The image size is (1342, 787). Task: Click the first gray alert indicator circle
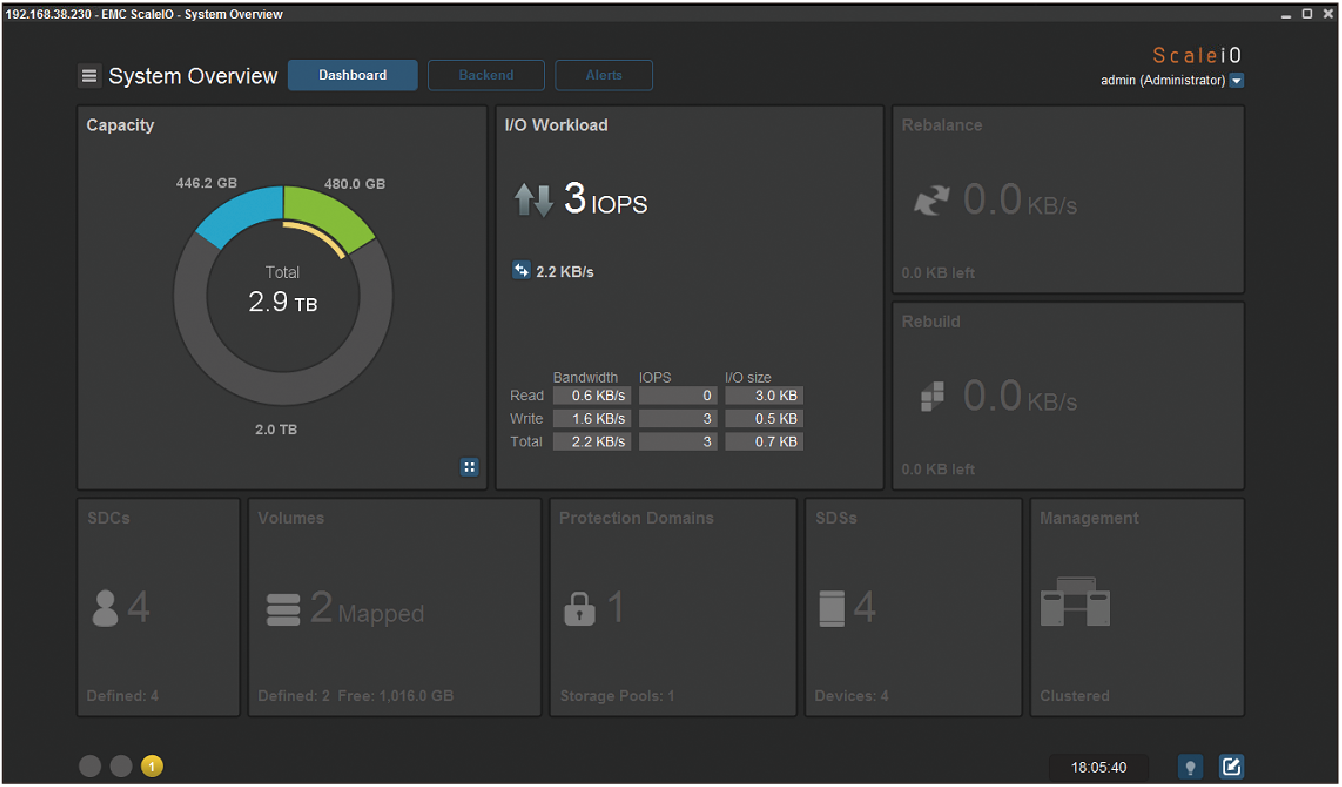coord(90,766)
